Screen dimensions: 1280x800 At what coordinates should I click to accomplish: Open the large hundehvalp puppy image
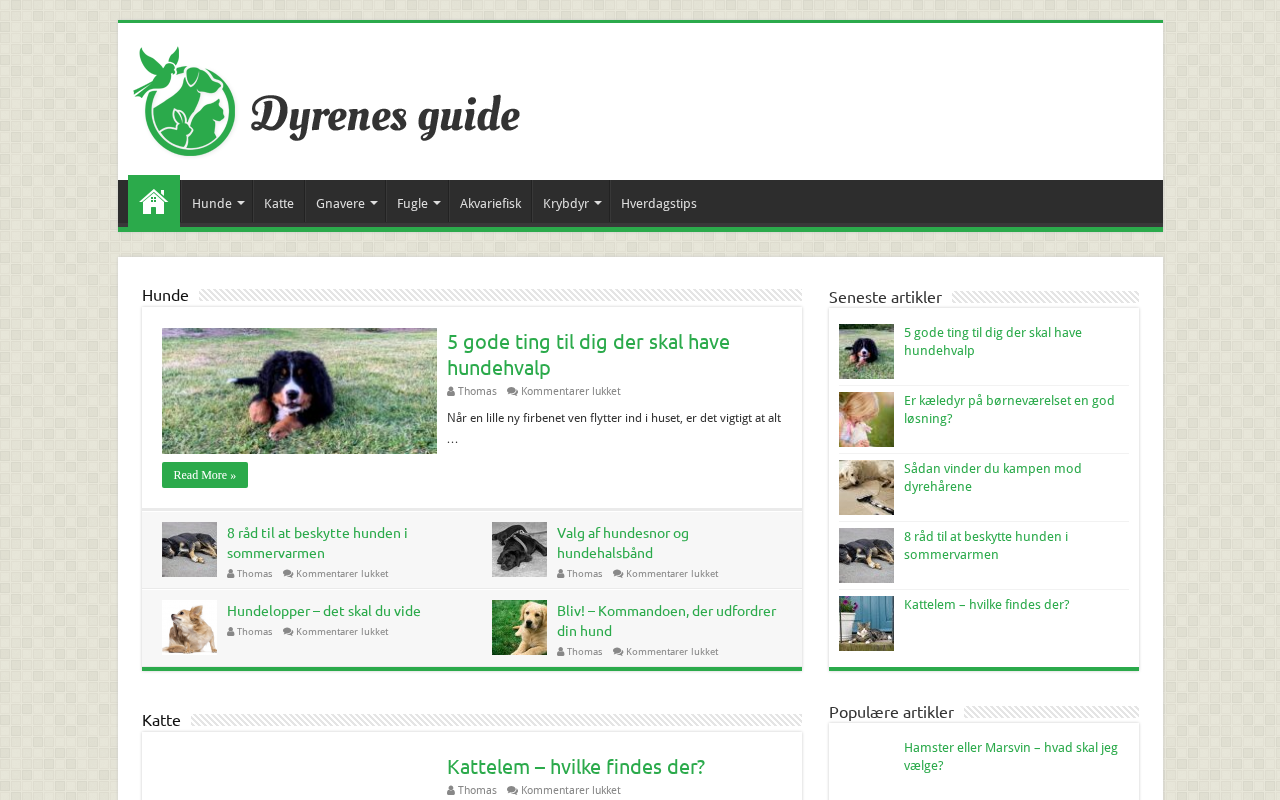pos(299,391)
